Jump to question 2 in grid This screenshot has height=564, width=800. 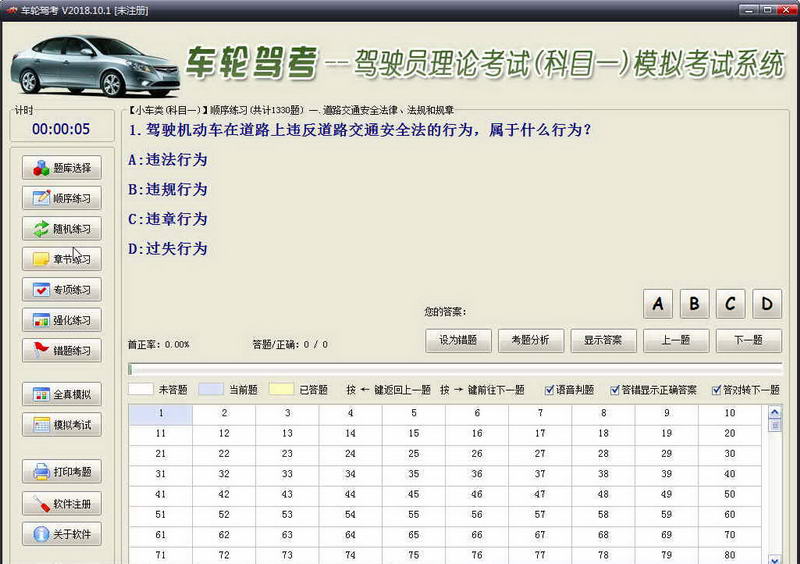click(224, 414)
